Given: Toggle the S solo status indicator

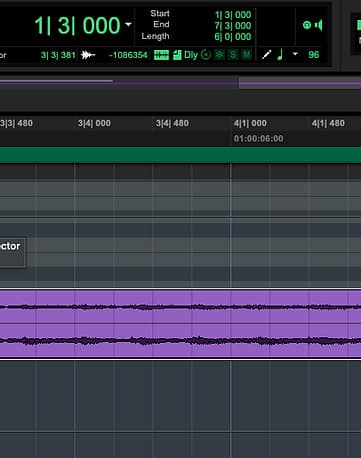Looking at the screenshot, I should click(x=233, y=55).
